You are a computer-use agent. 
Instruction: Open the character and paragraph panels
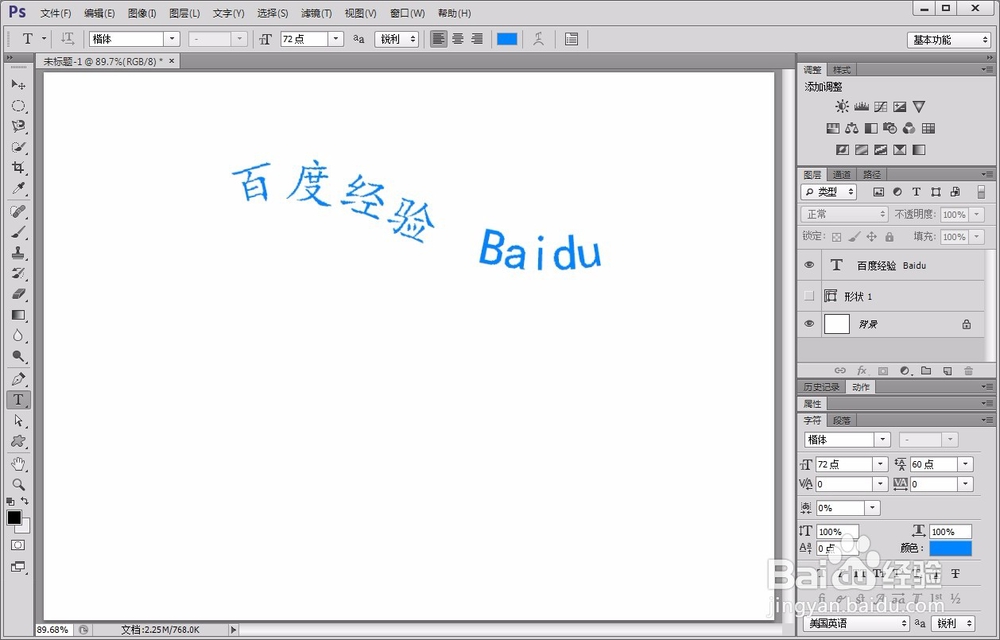point(571,39)
